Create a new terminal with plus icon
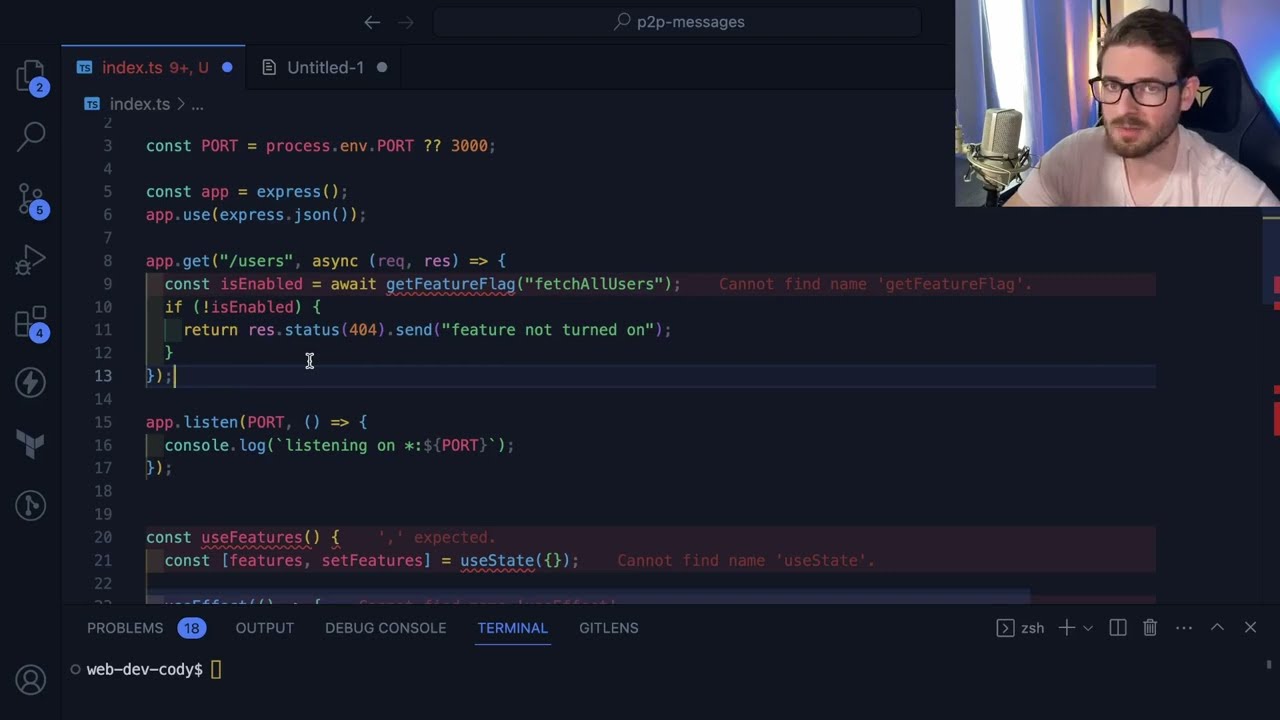 point(1067,628)
